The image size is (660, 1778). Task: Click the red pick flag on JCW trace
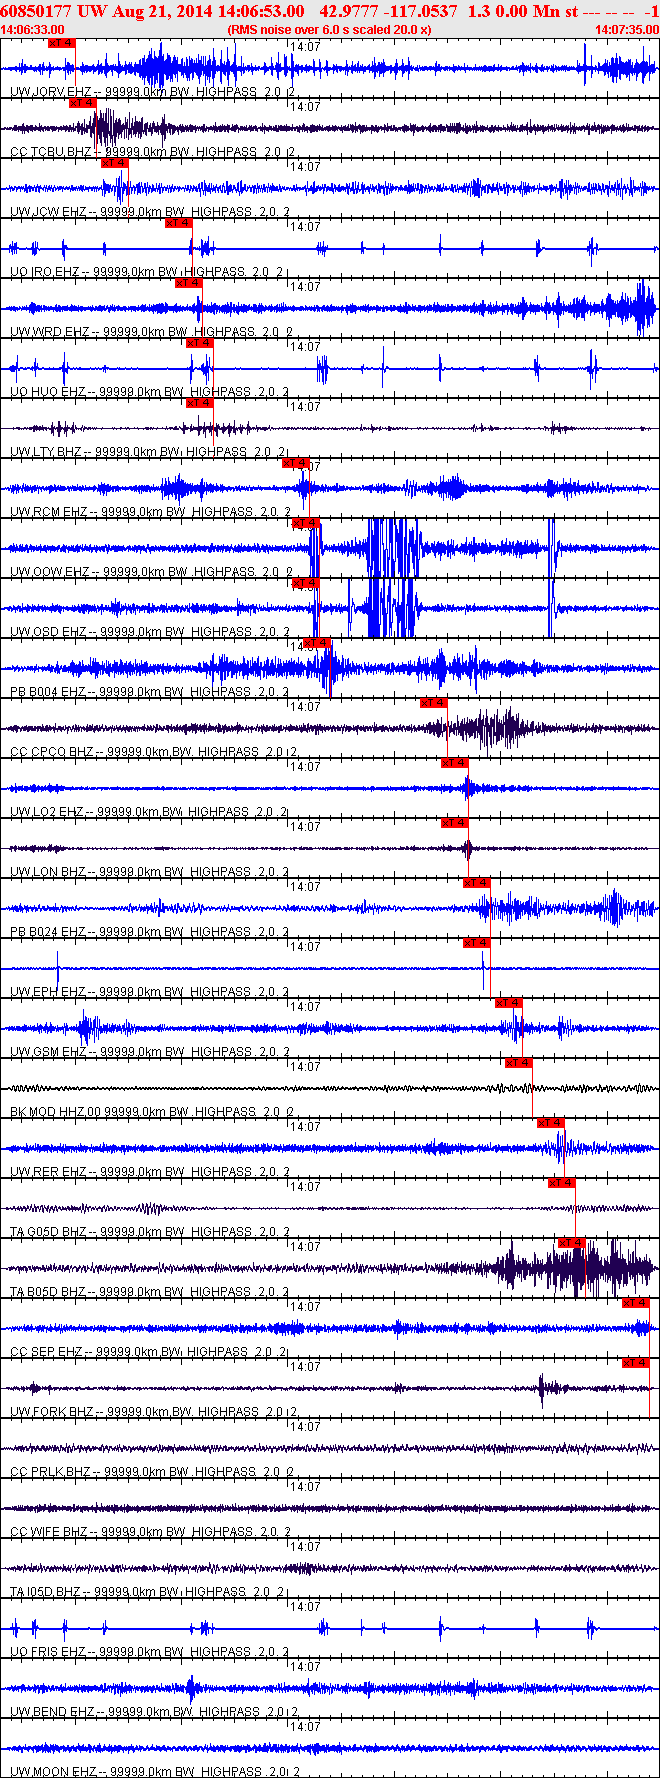click(x=115, y=163)
